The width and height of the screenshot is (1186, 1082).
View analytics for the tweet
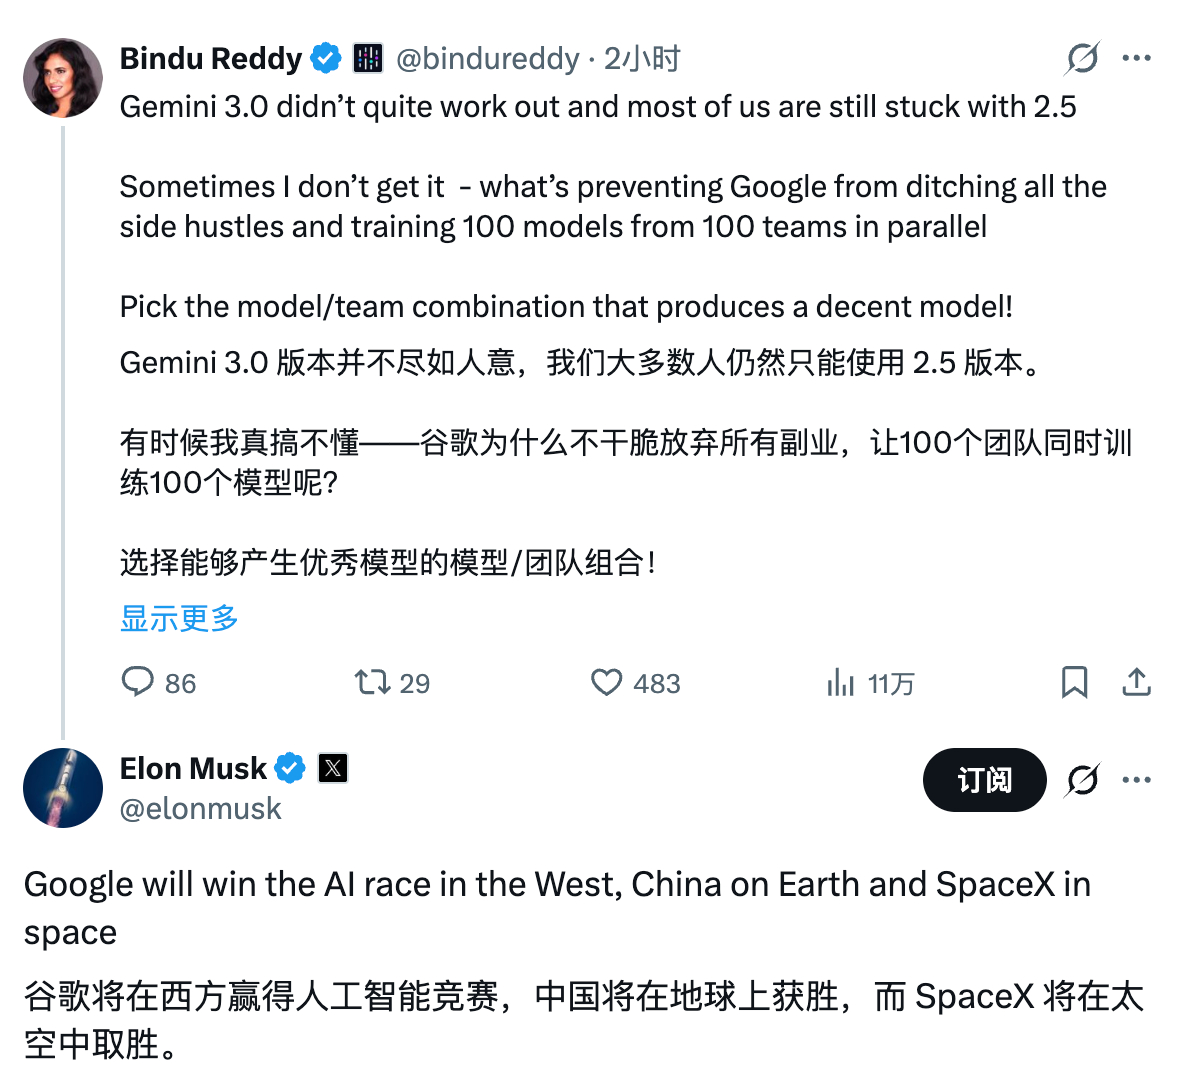pos(838,683)
